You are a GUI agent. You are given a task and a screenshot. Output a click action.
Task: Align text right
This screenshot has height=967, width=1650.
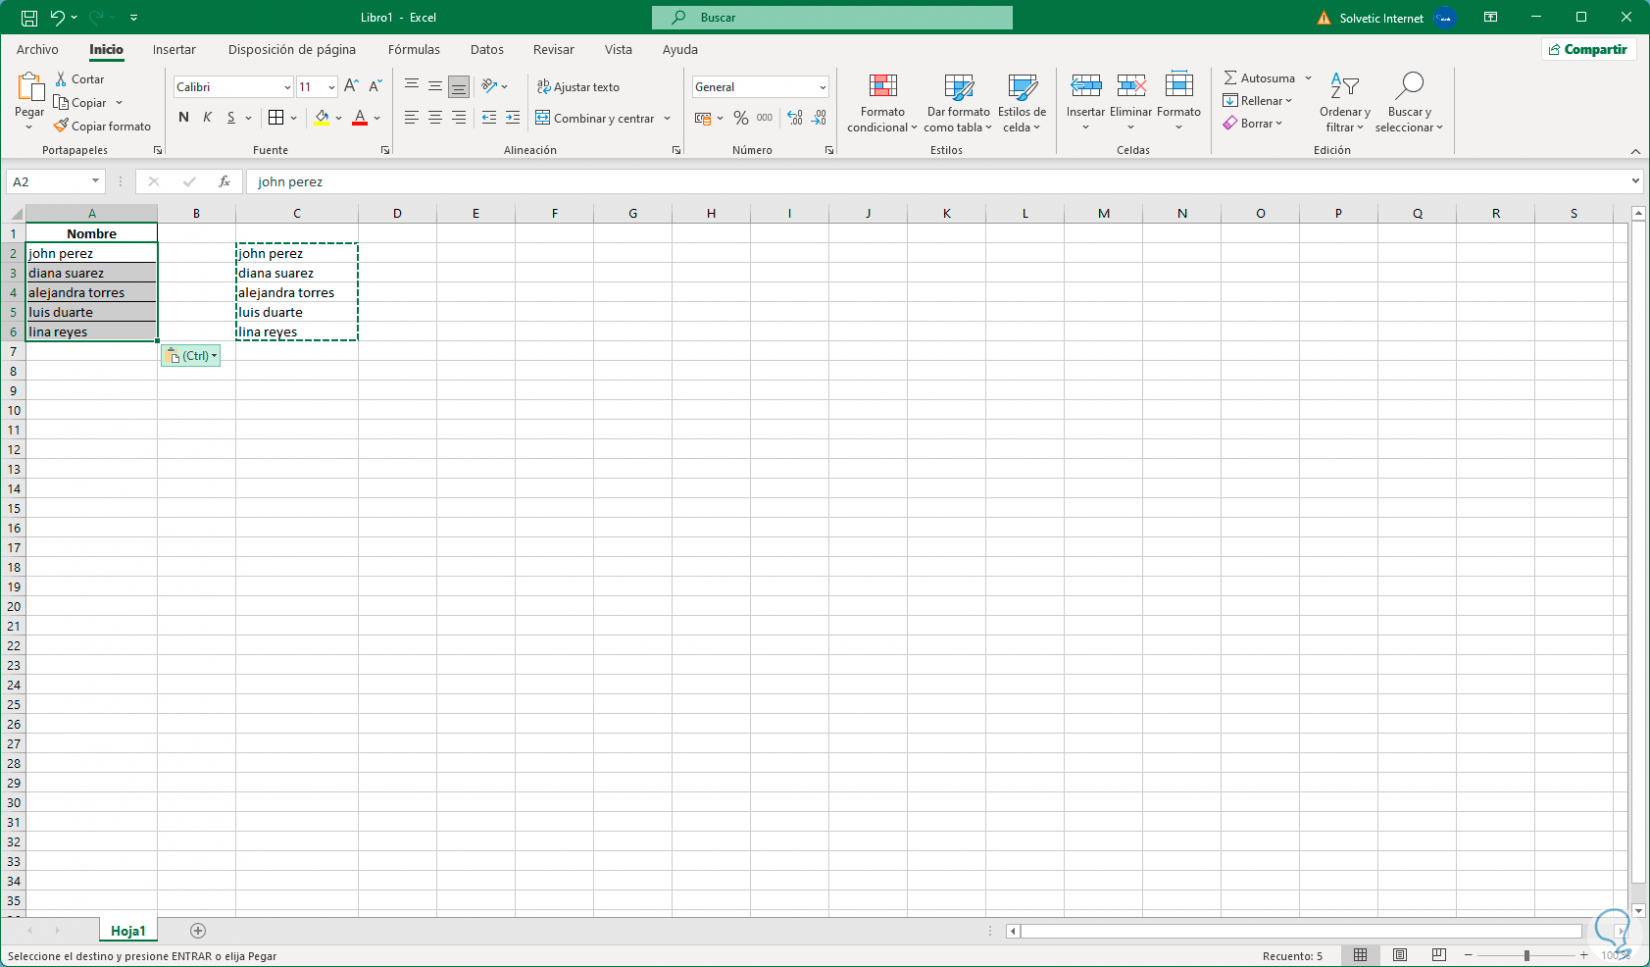pyautogui.click(x=459, y=118)
